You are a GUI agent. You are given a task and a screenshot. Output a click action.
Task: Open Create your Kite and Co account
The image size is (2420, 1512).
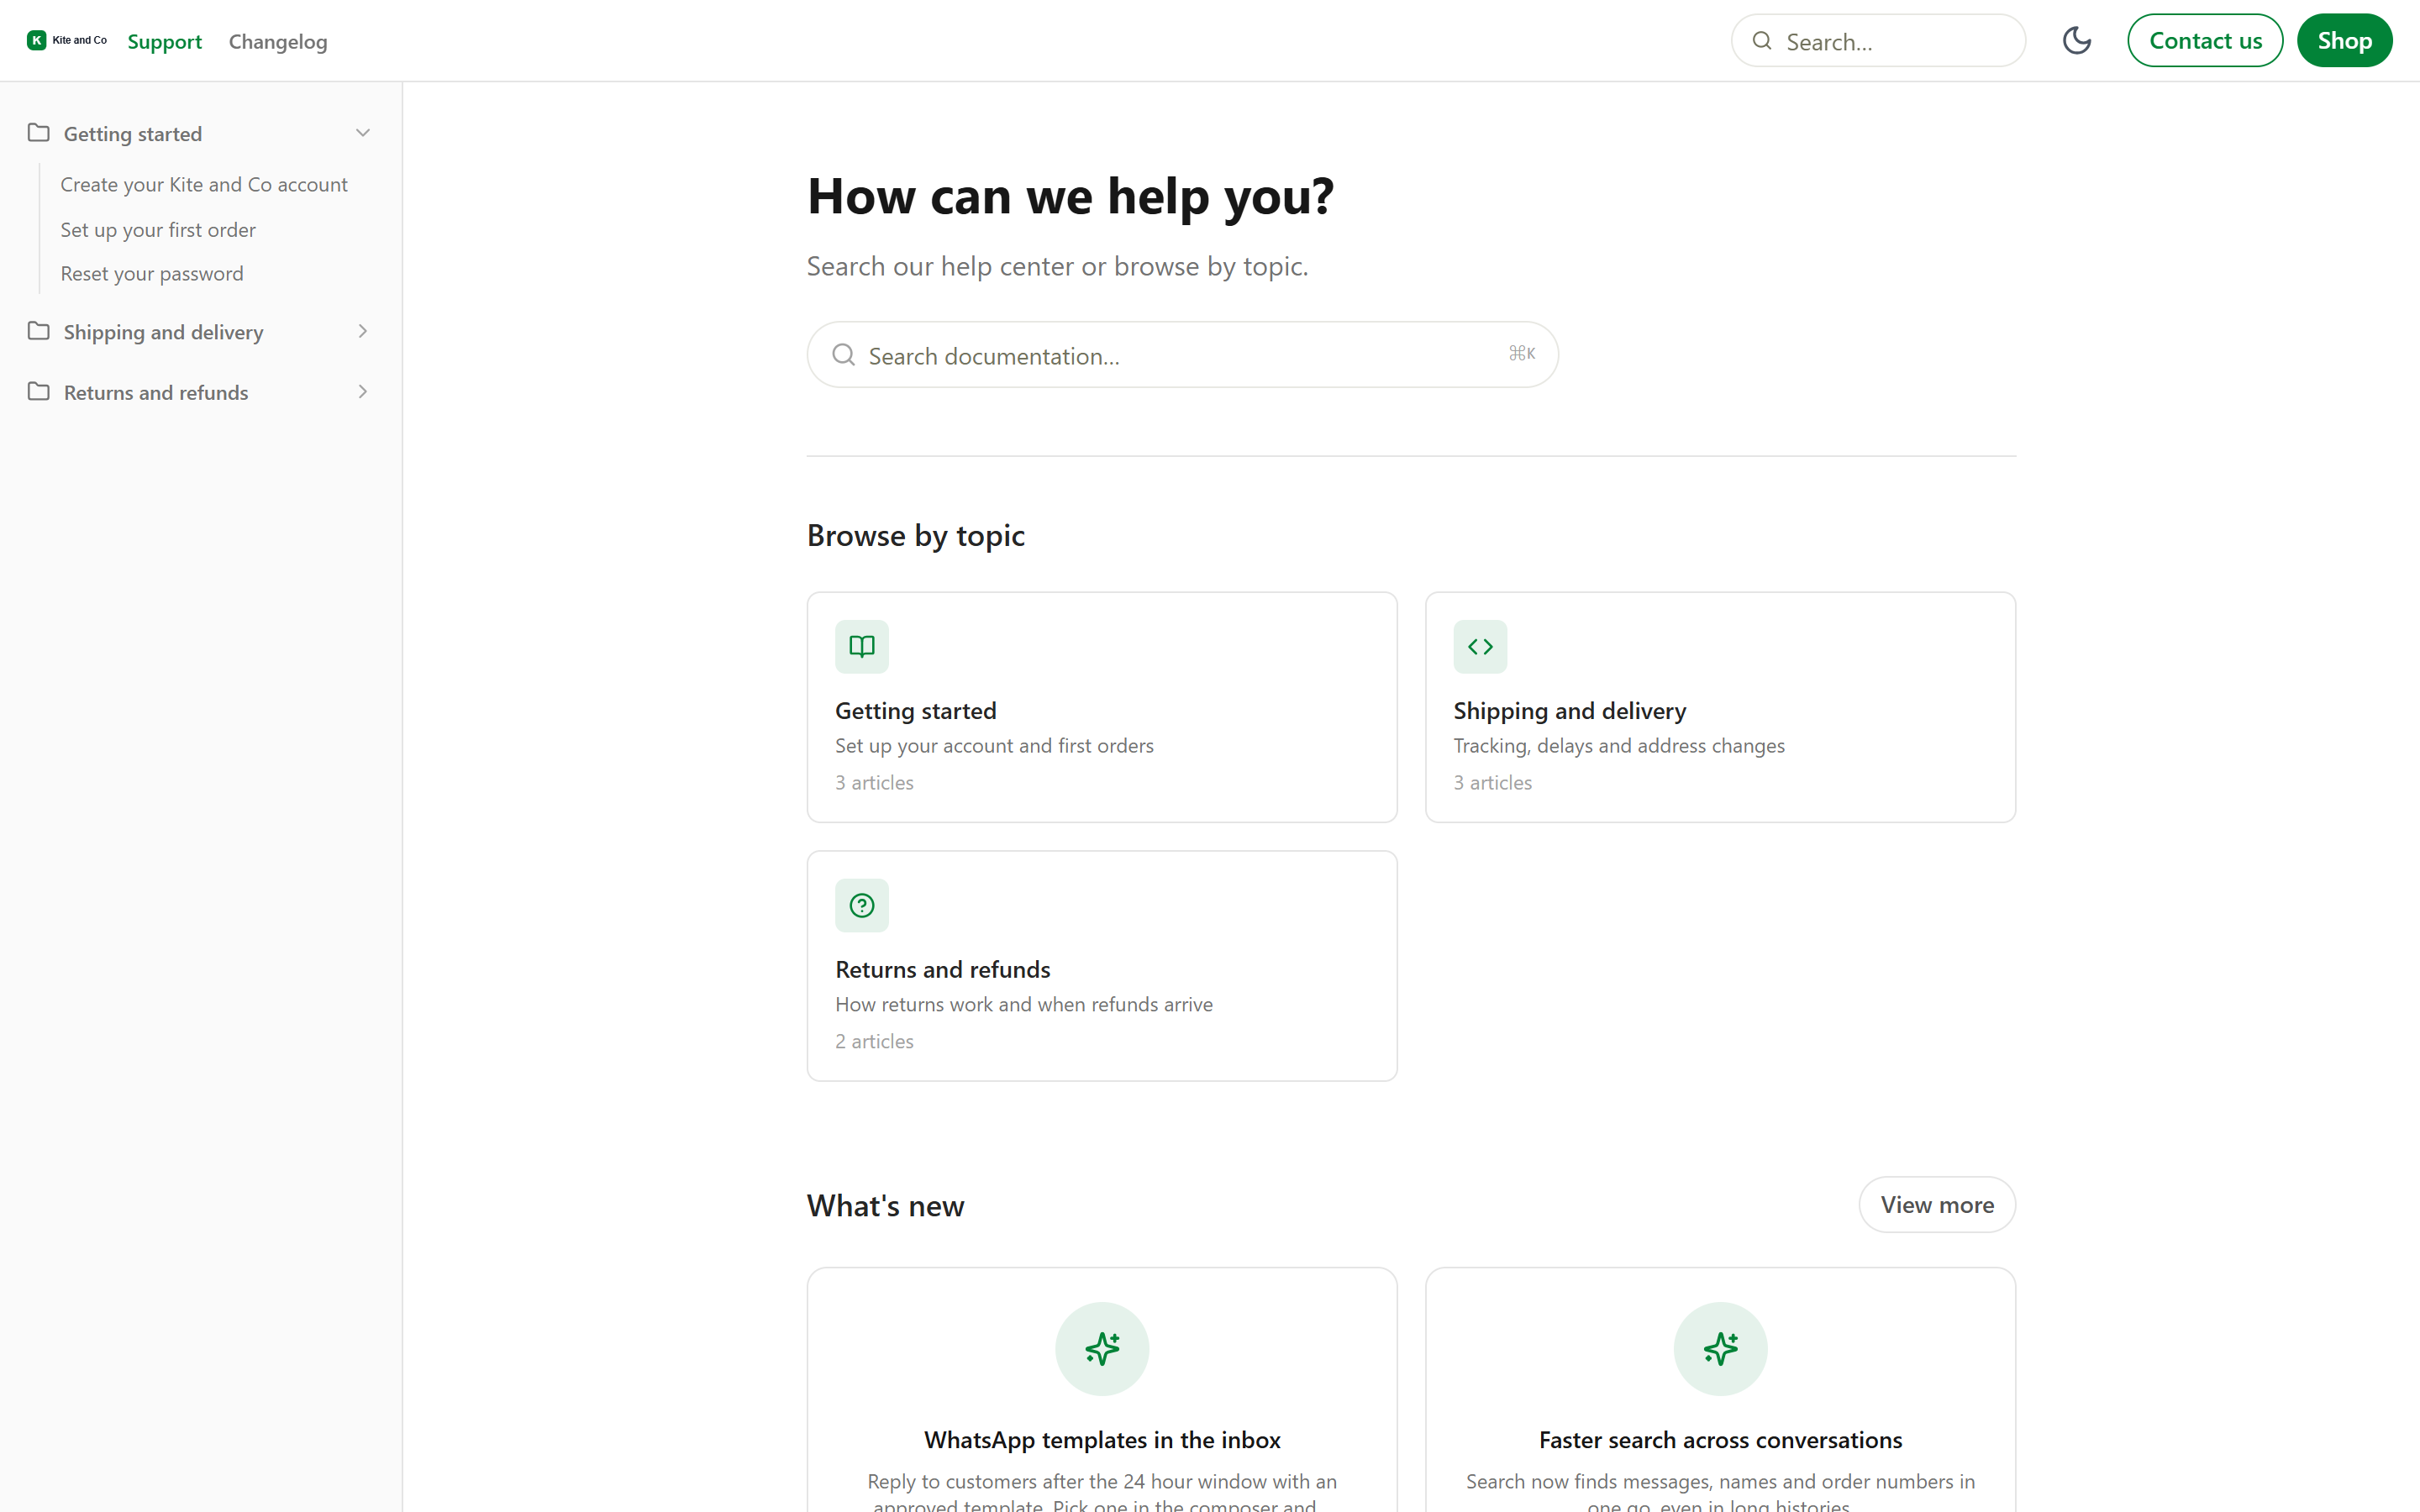[x=204, y=185]
